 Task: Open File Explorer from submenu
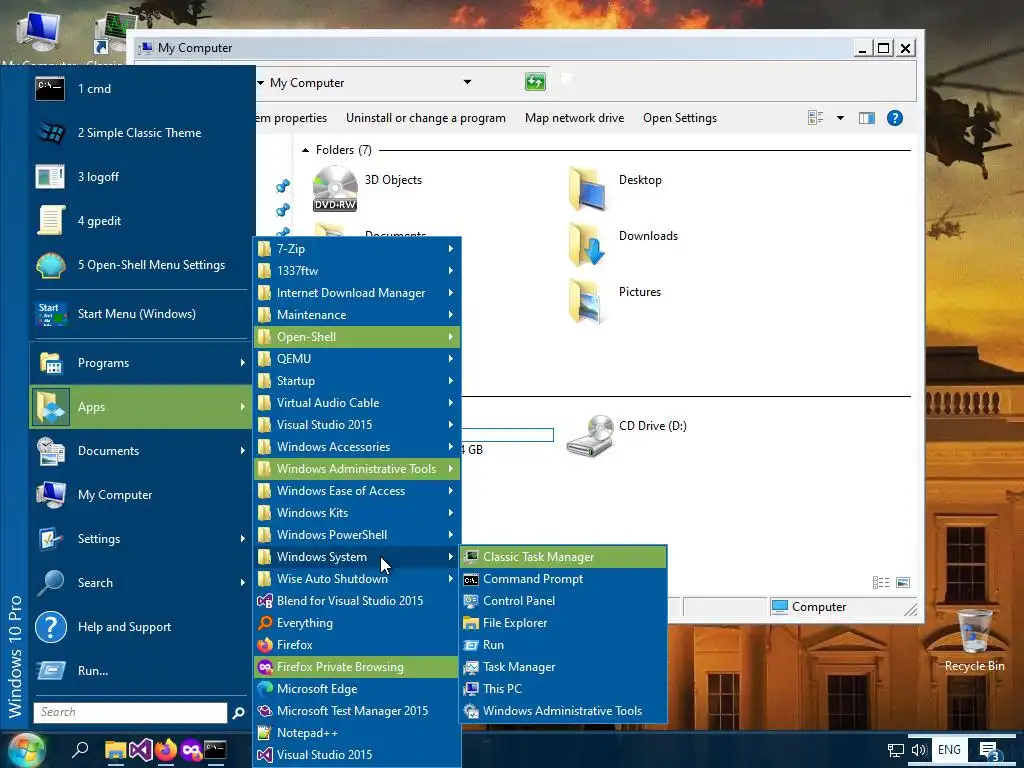563,623
